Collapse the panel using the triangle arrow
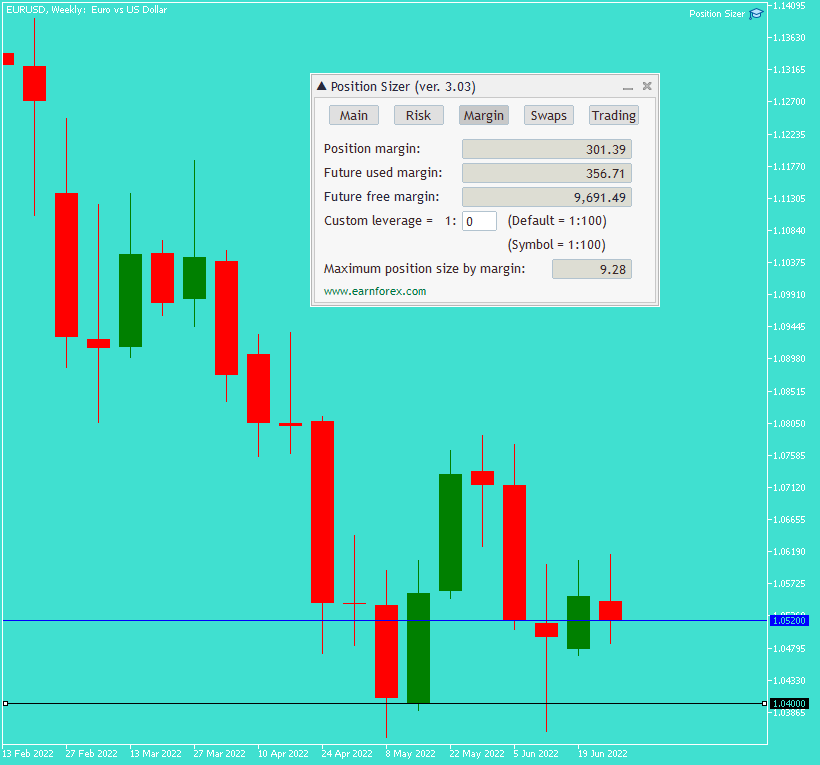 pyautogui.click(x=321, y=86)
